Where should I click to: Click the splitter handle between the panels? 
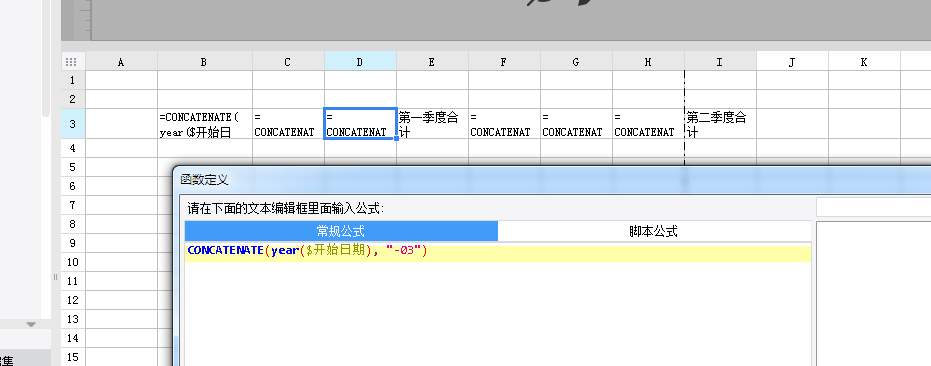[56, 276]
